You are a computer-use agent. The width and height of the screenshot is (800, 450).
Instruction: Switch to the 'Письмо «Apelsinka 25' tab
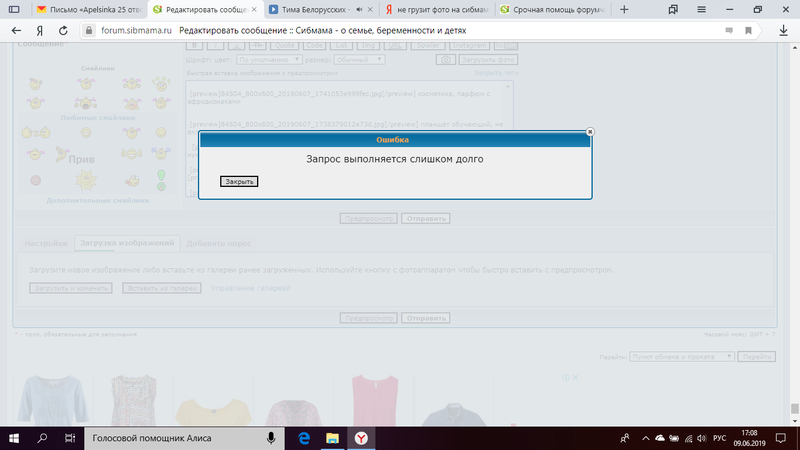point(85,9)
